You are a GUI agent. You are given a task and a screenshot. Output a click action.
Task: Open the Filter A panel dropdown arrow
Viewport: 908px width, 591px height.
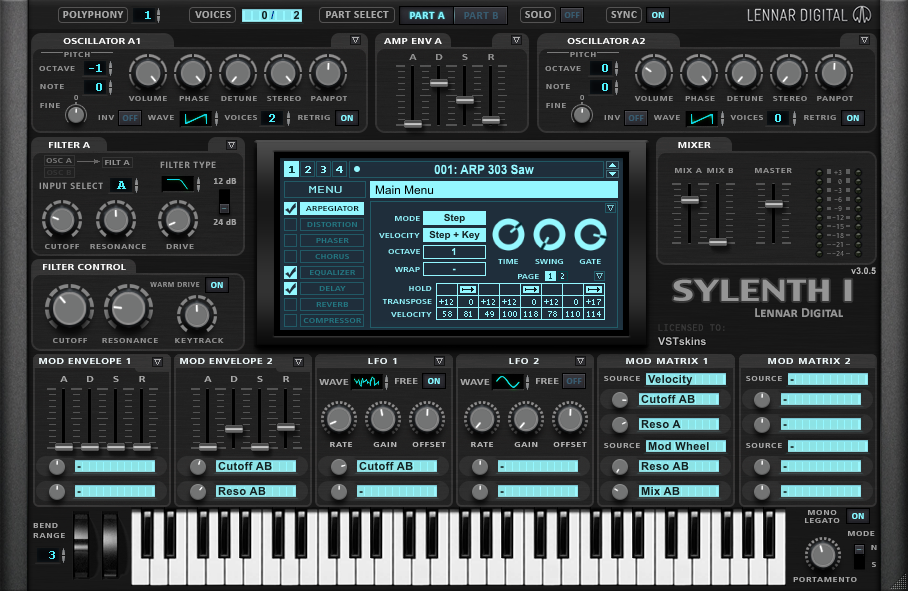231,145
